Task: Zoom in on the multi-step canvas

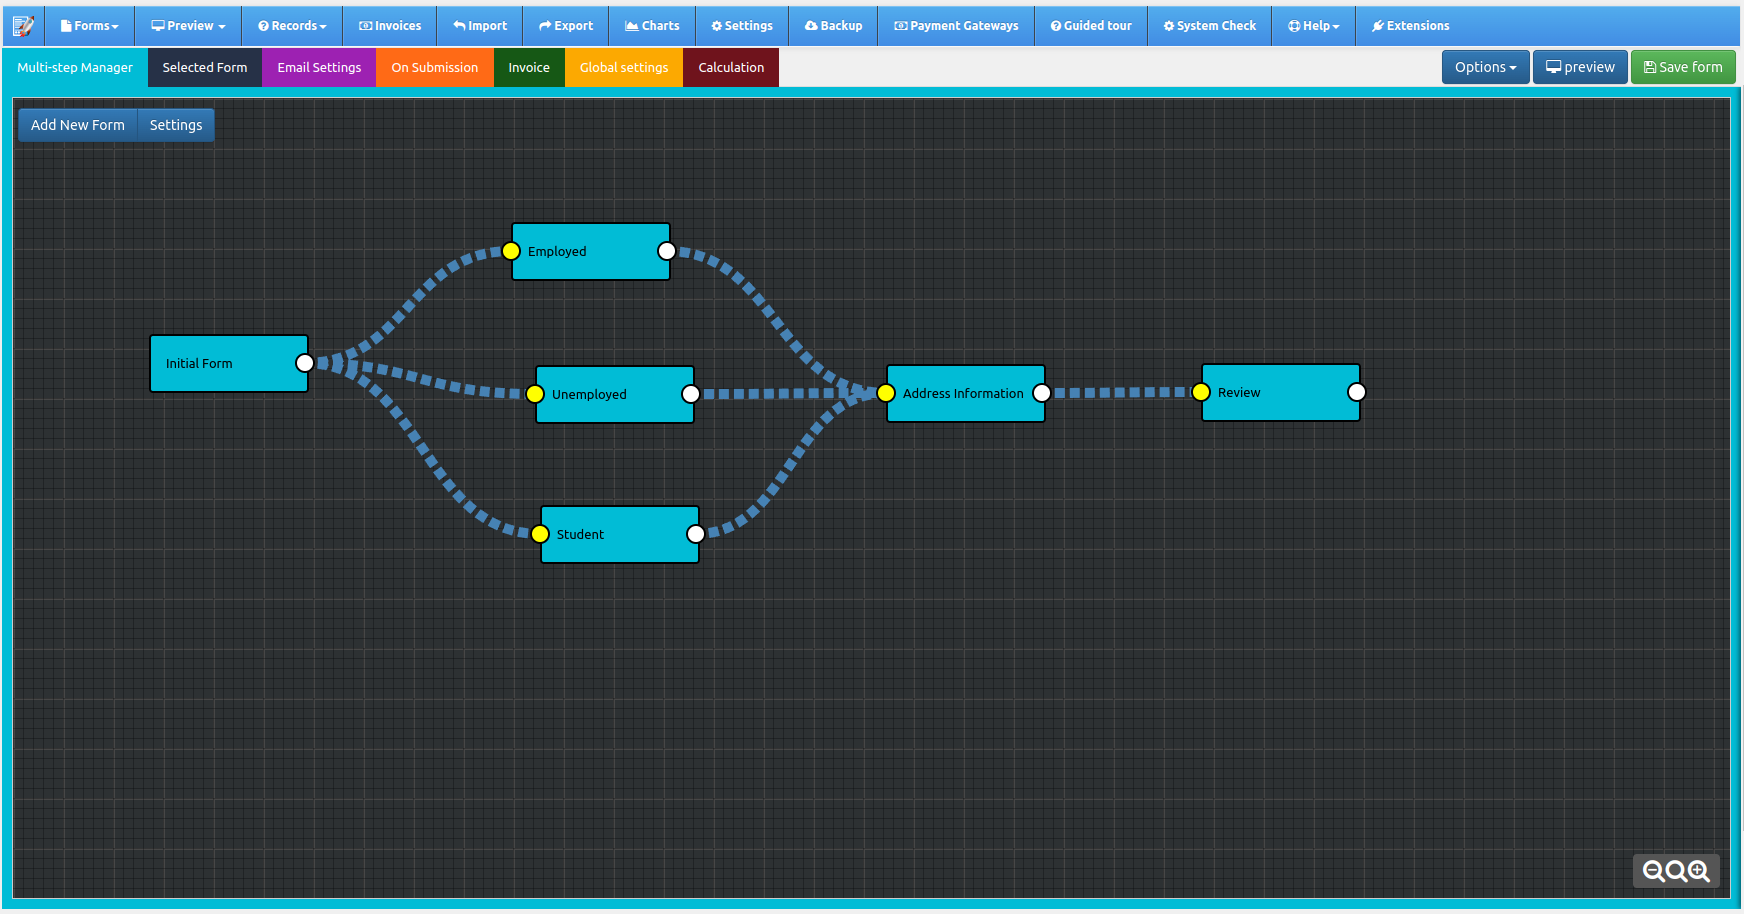Action: coord(1699,871)
